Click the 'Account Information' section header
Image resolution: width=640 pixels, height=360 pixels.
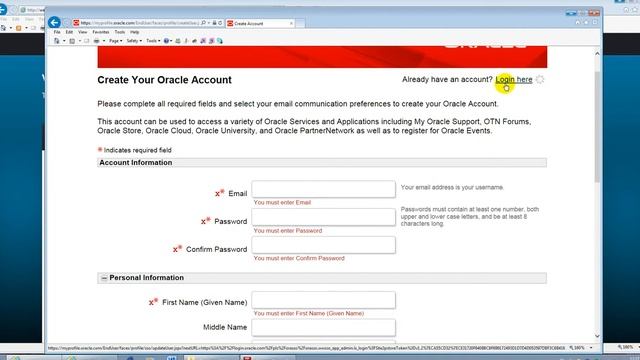click(322, 163)
